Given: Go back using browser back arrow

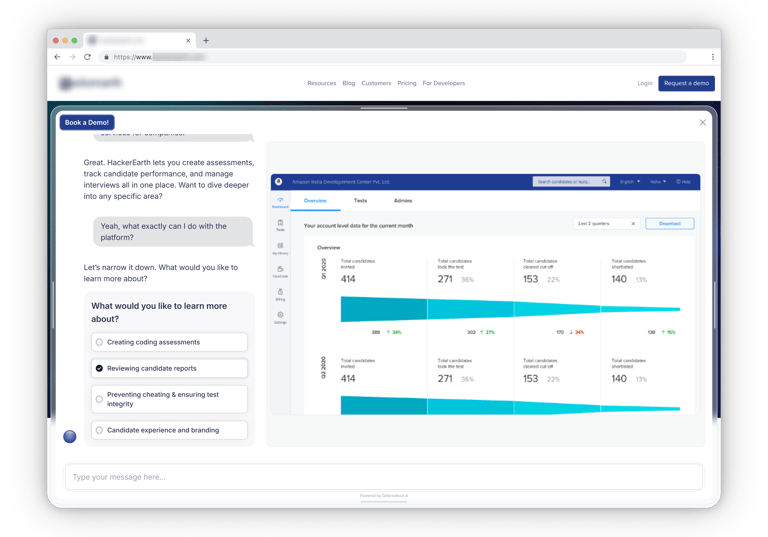Looking at the screenshot, I should click(57, 57).
